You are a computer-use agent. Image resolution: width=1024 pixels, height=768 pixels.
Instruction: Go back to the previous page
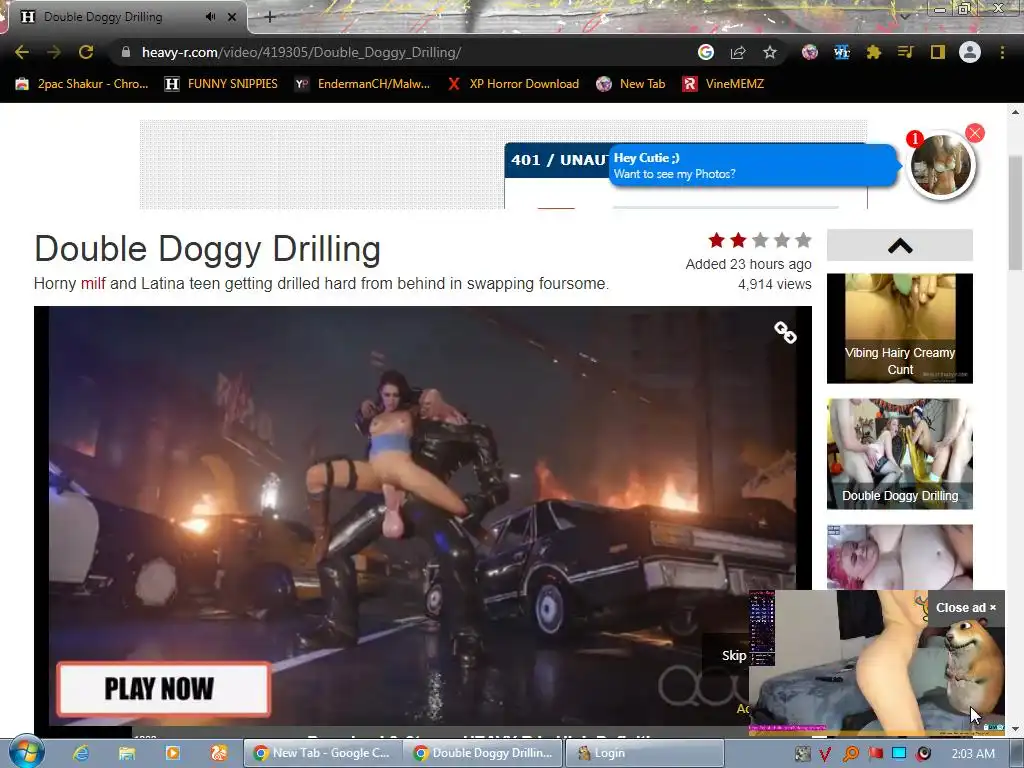point(22,52)
